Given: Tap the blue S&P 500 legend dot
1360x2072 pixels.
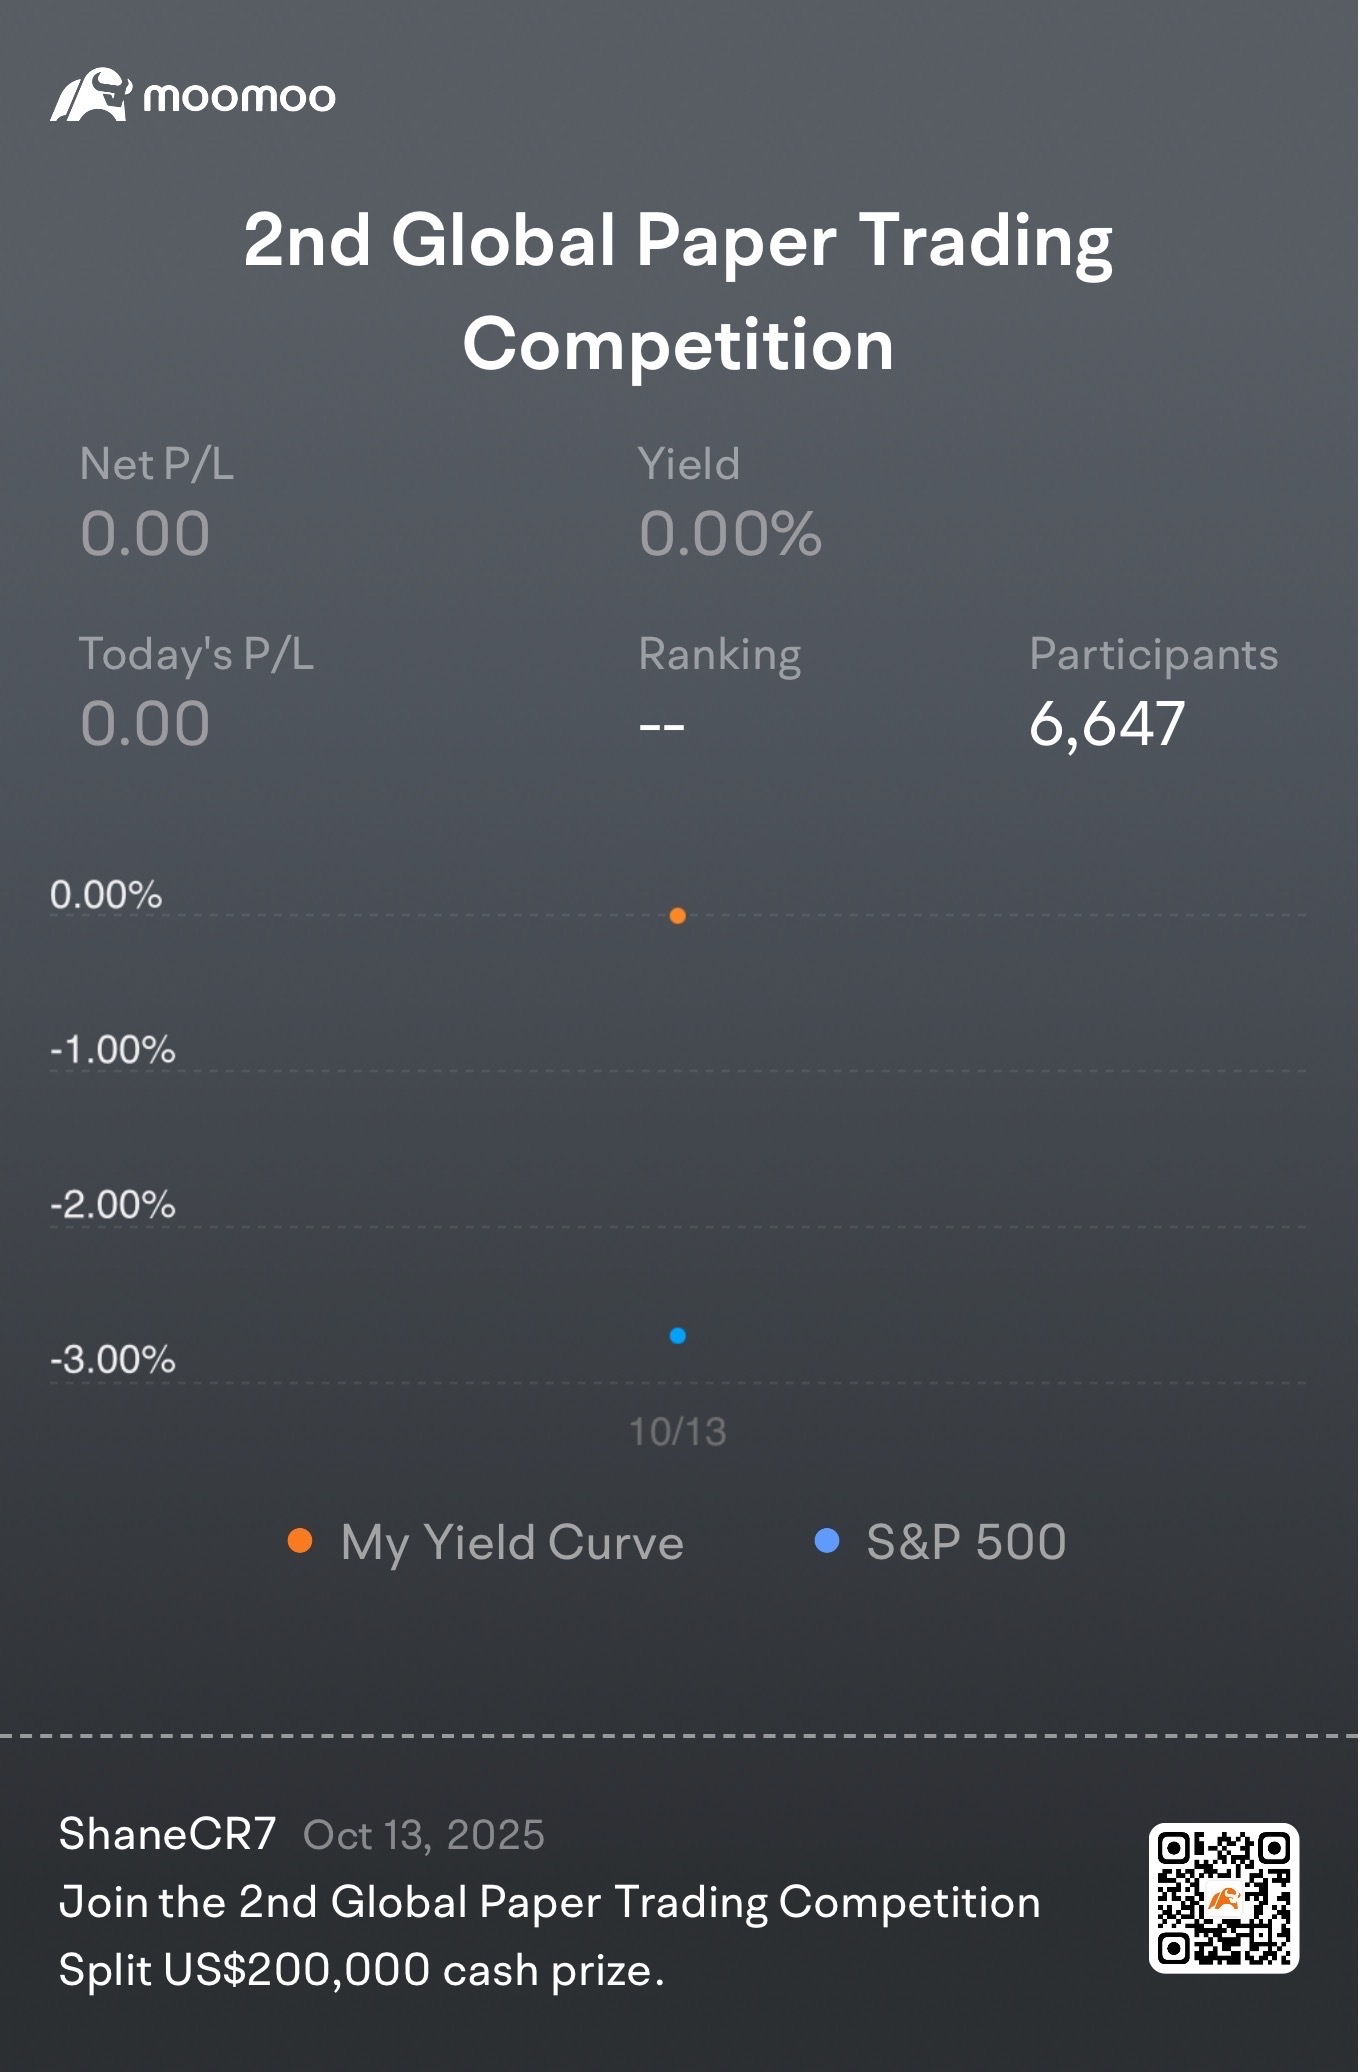Looking at the screenshot, I should pyautogui.click(x=827, y=1541).
